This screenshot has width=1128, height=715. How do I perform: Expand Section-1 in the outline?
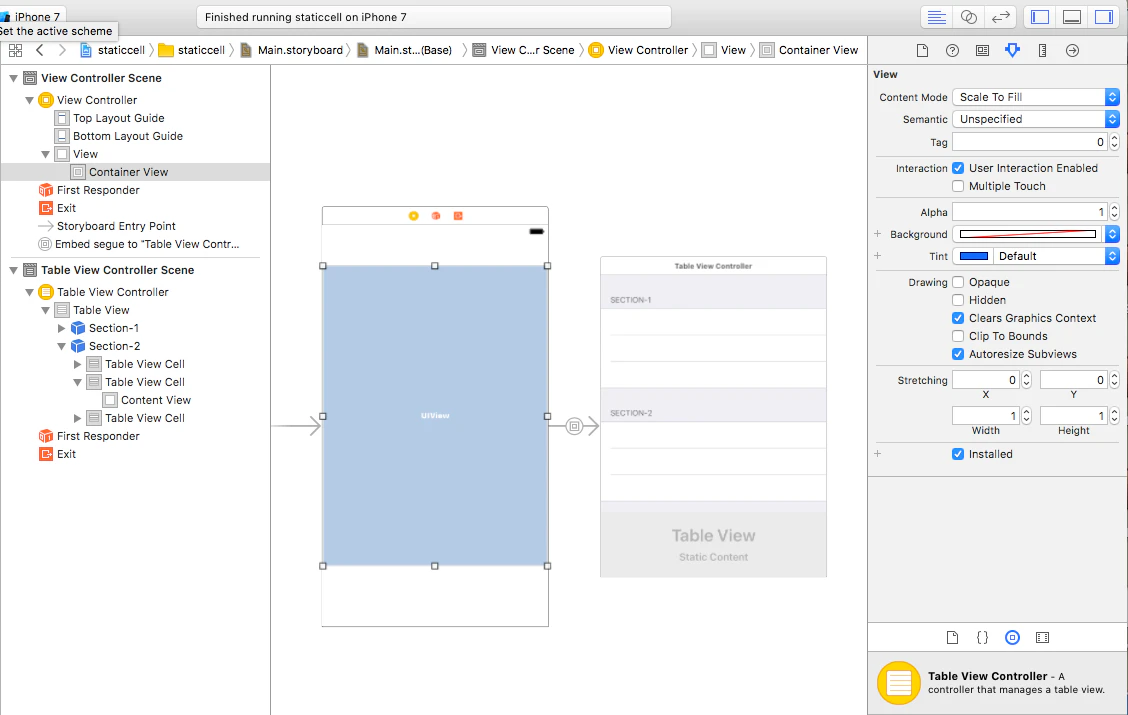tap(62, 328)
